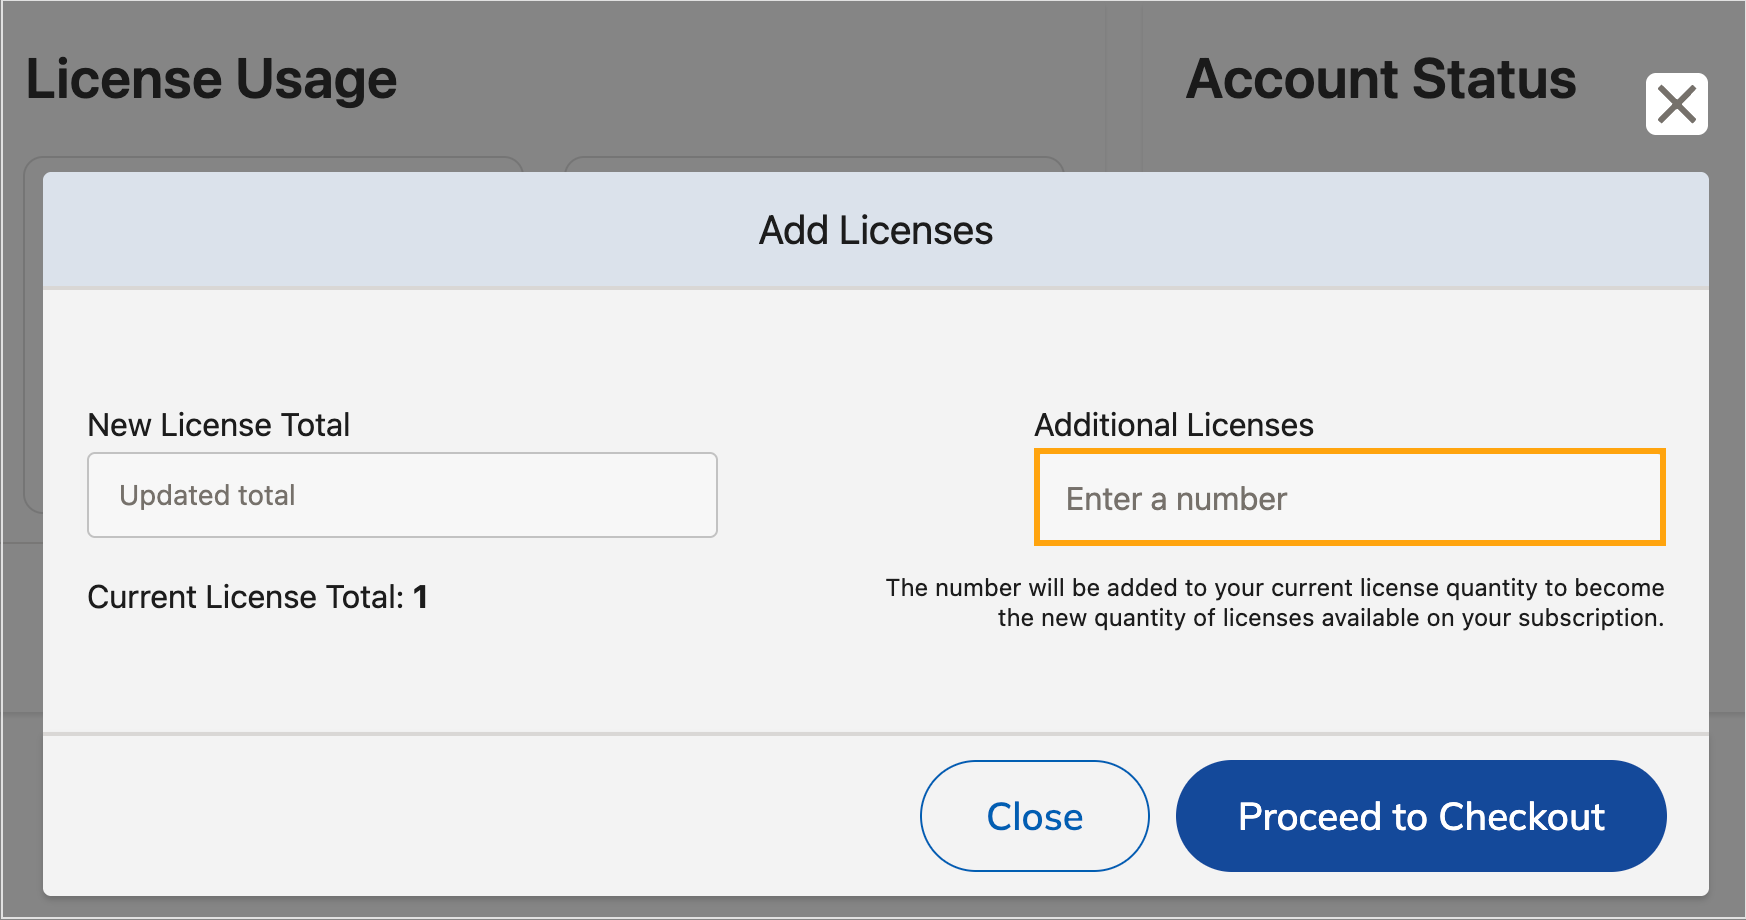Viewport: 1746px width, 920px height.
Task: Click the Additional Licenses number field
Action: (x=1348, y=497)
